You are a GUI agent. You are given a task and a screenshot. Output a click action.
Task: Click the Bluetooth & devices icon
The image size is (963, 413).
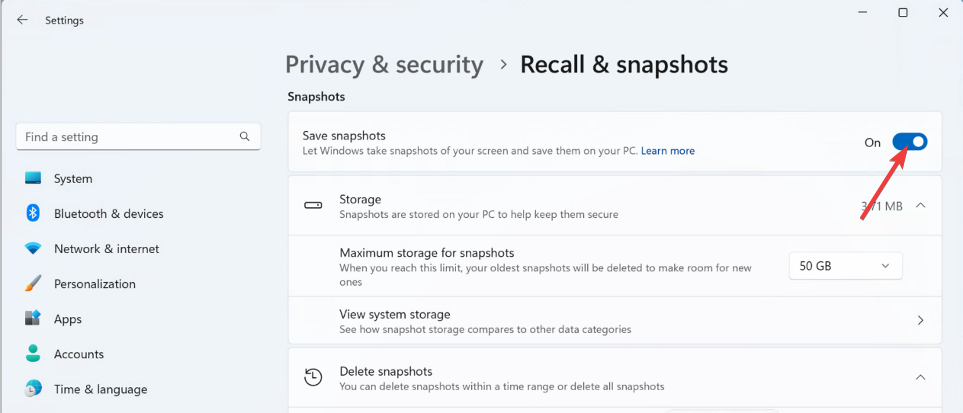[x=33, y=213]
